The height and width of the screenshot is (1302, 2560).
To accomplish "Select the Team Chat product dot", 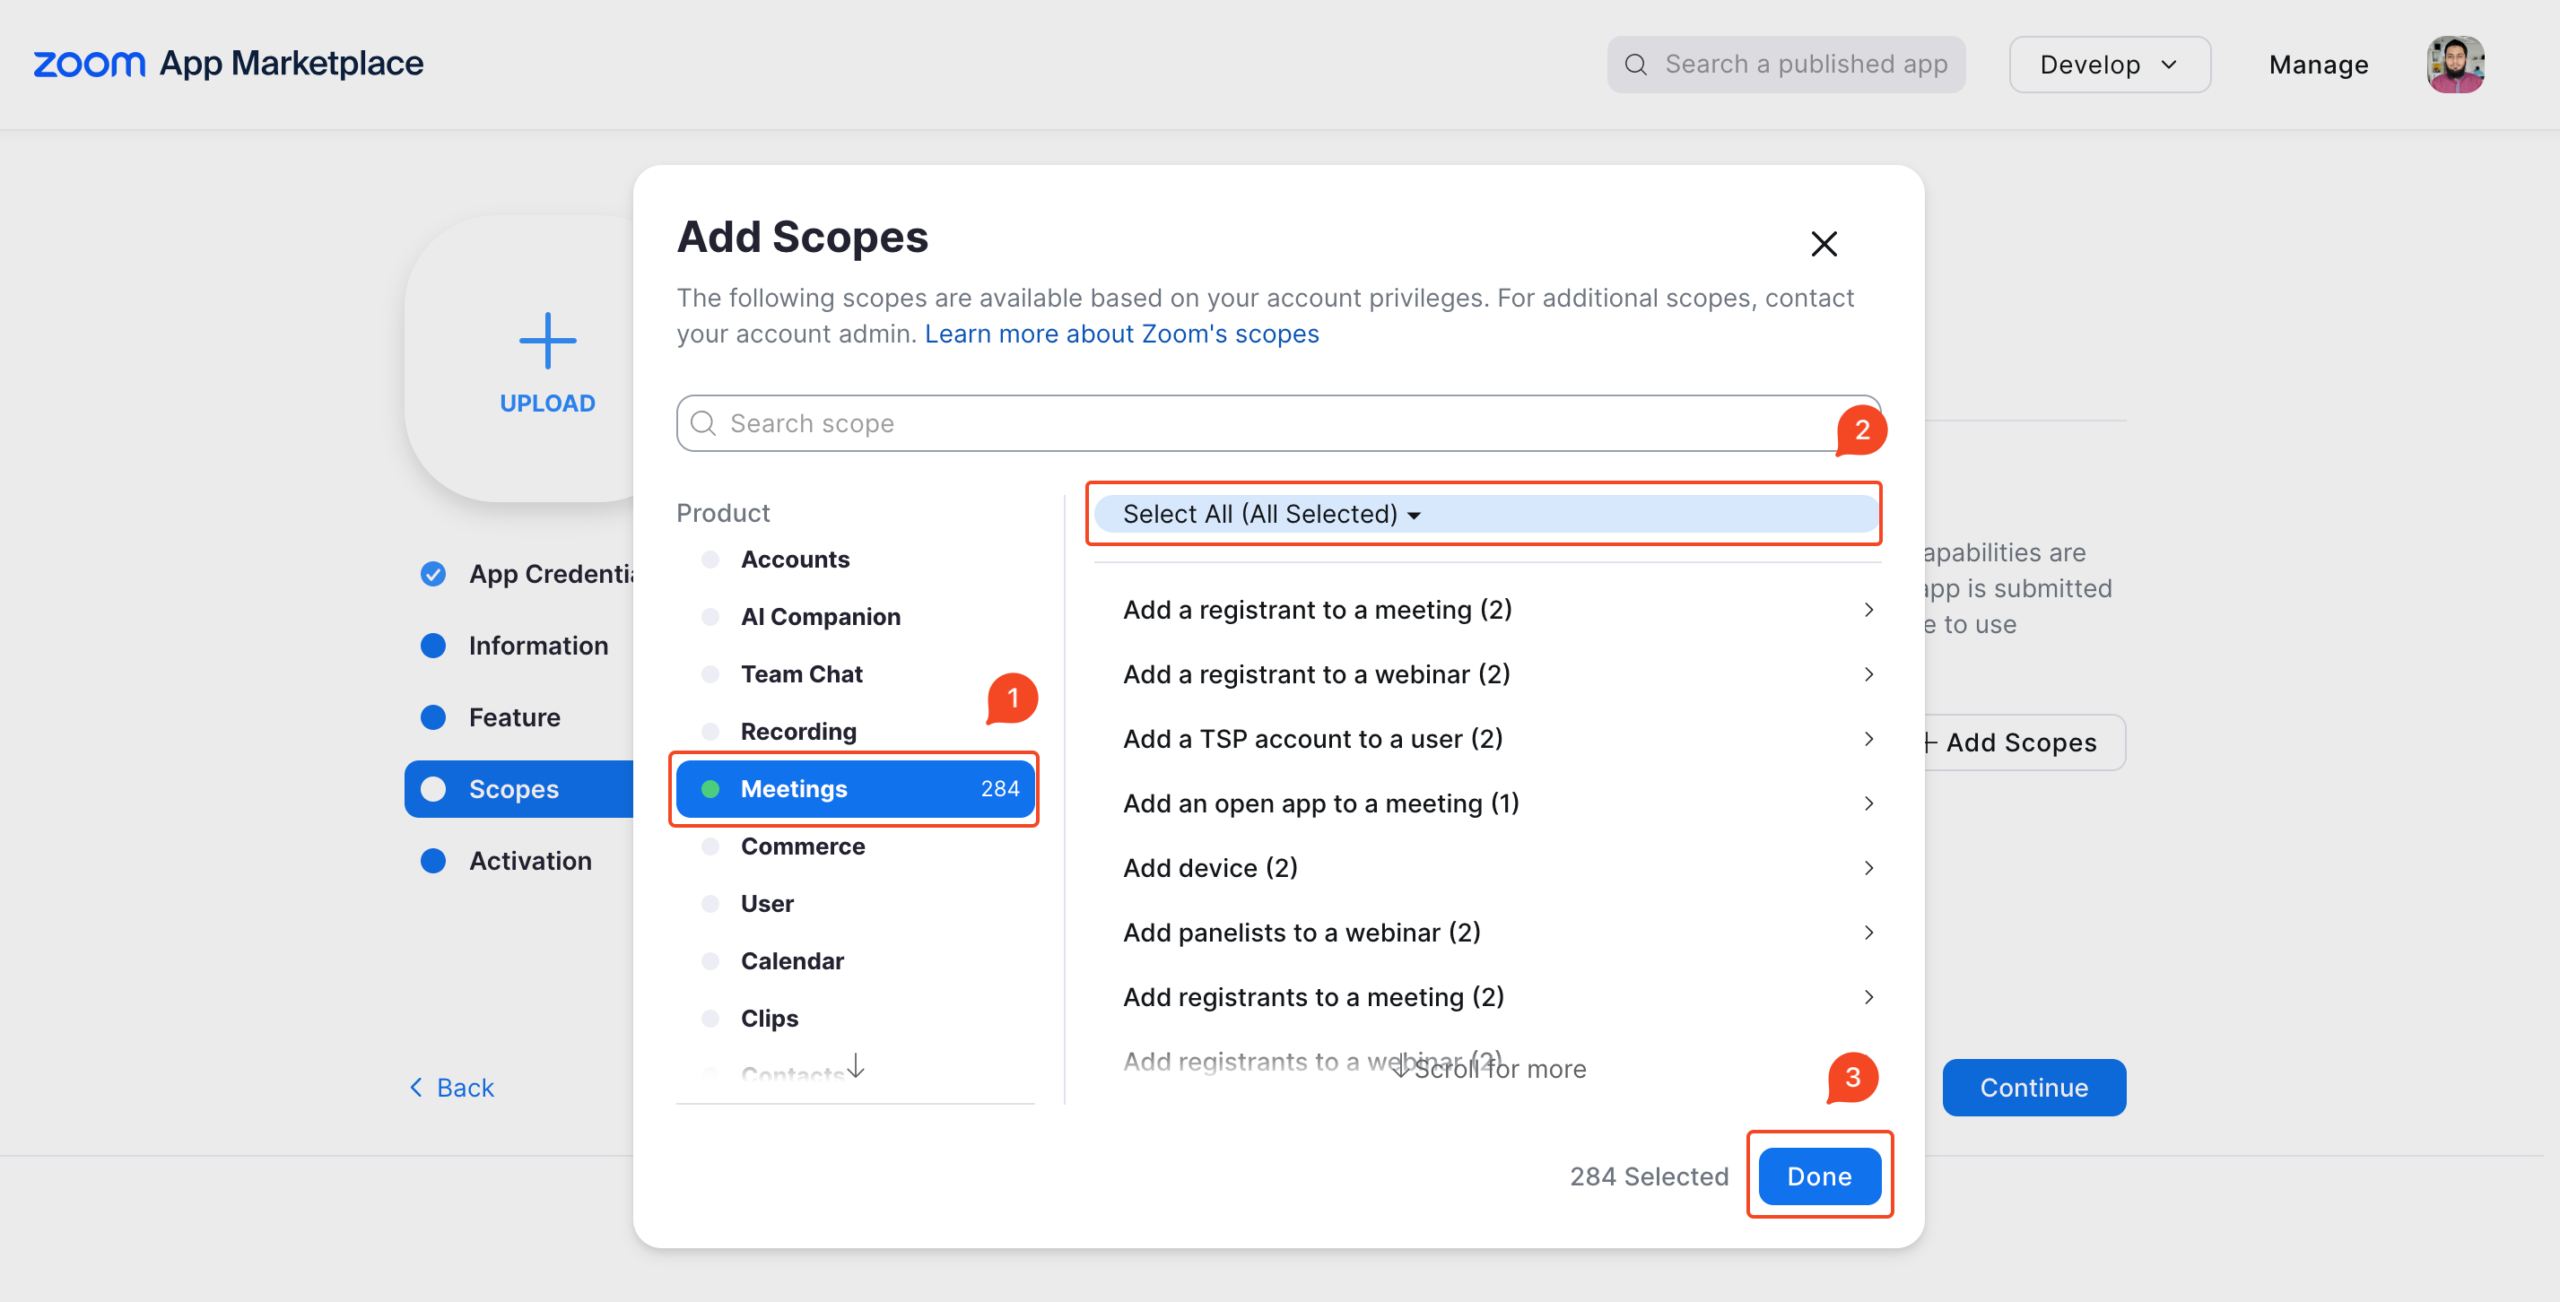I will pyautogui.click(x=710, y=674).
